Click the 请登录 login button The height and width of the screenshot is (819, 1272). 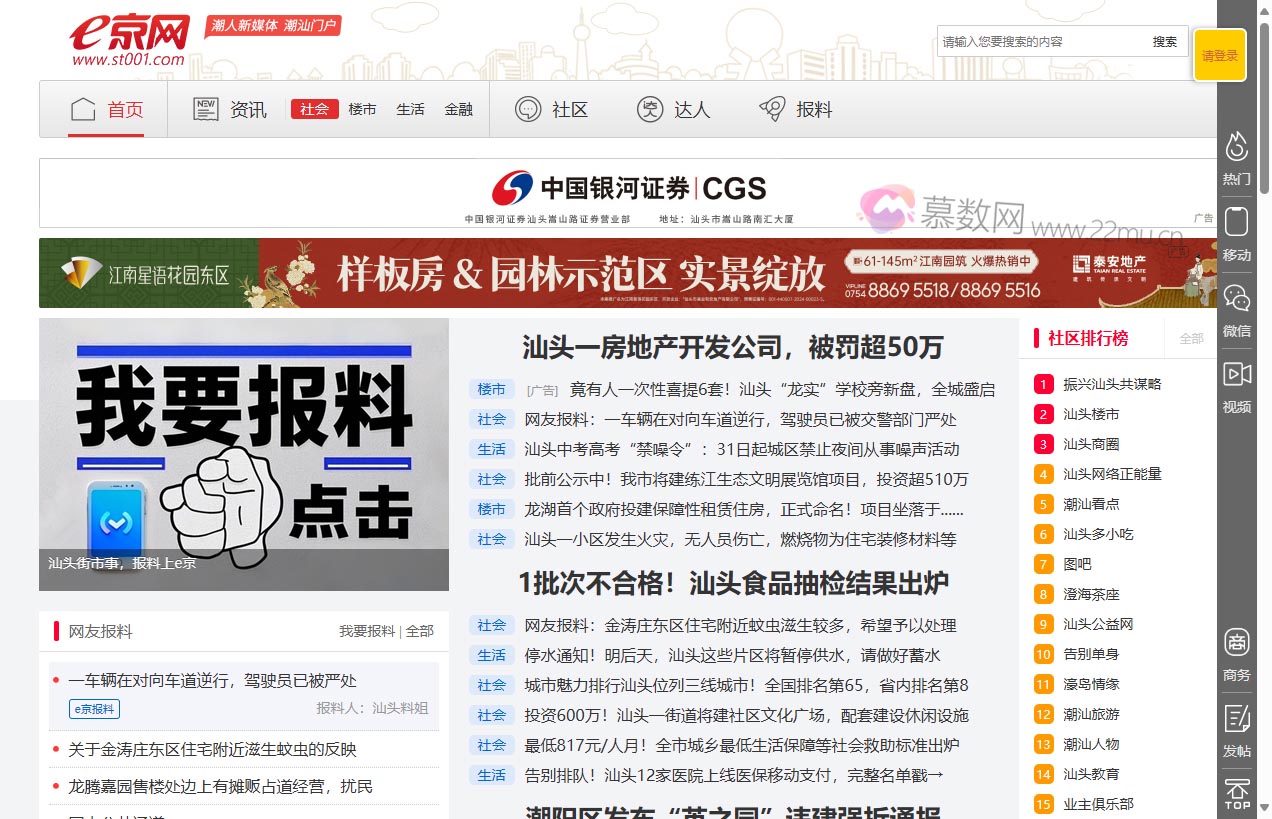(1220, 55)
